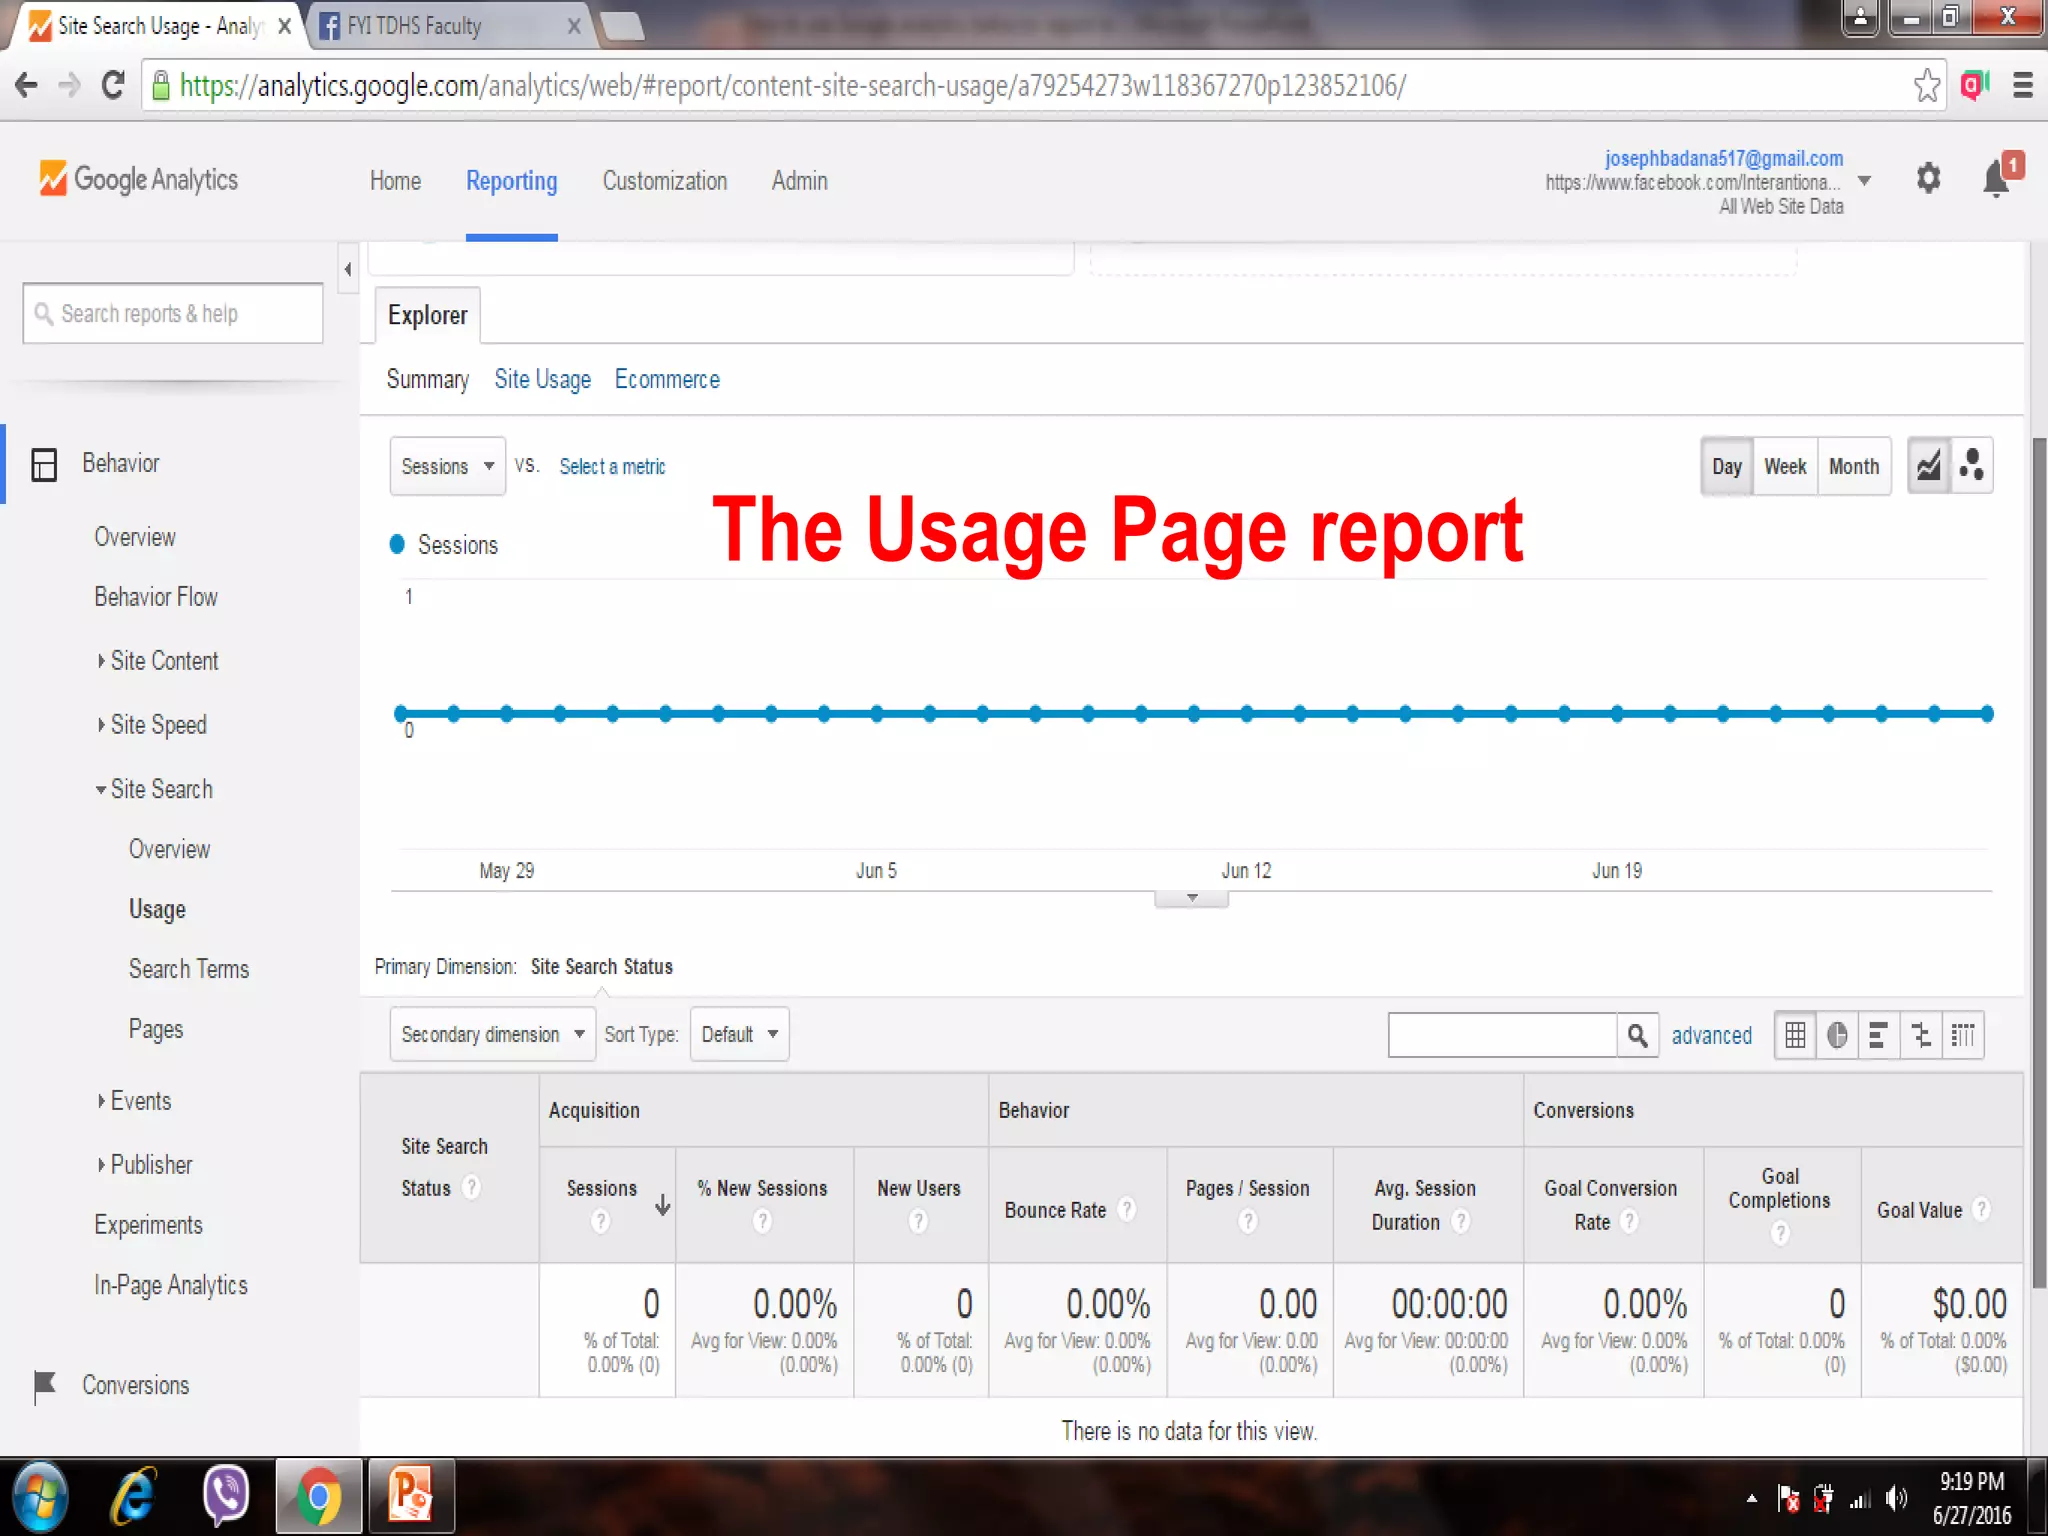Set chart interval to Day
This screenshot has width=2048, height=1536.
(x=1727, y=466)
